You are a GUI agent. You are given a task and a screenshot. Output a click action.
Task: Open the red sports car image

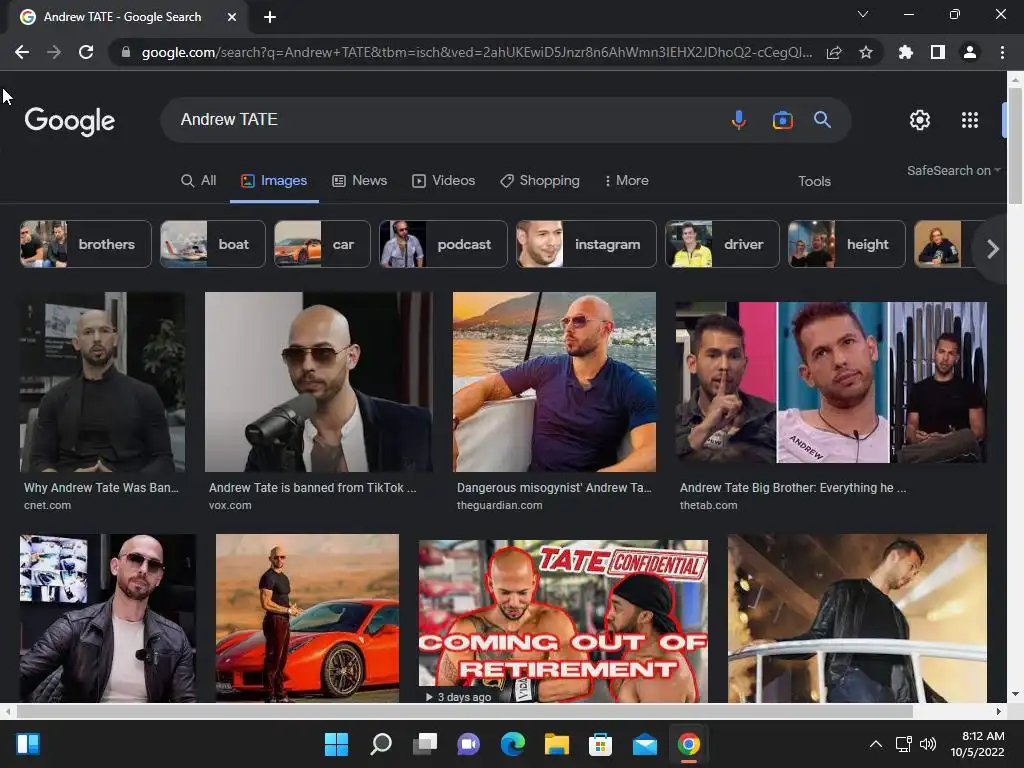click(307, 618)
